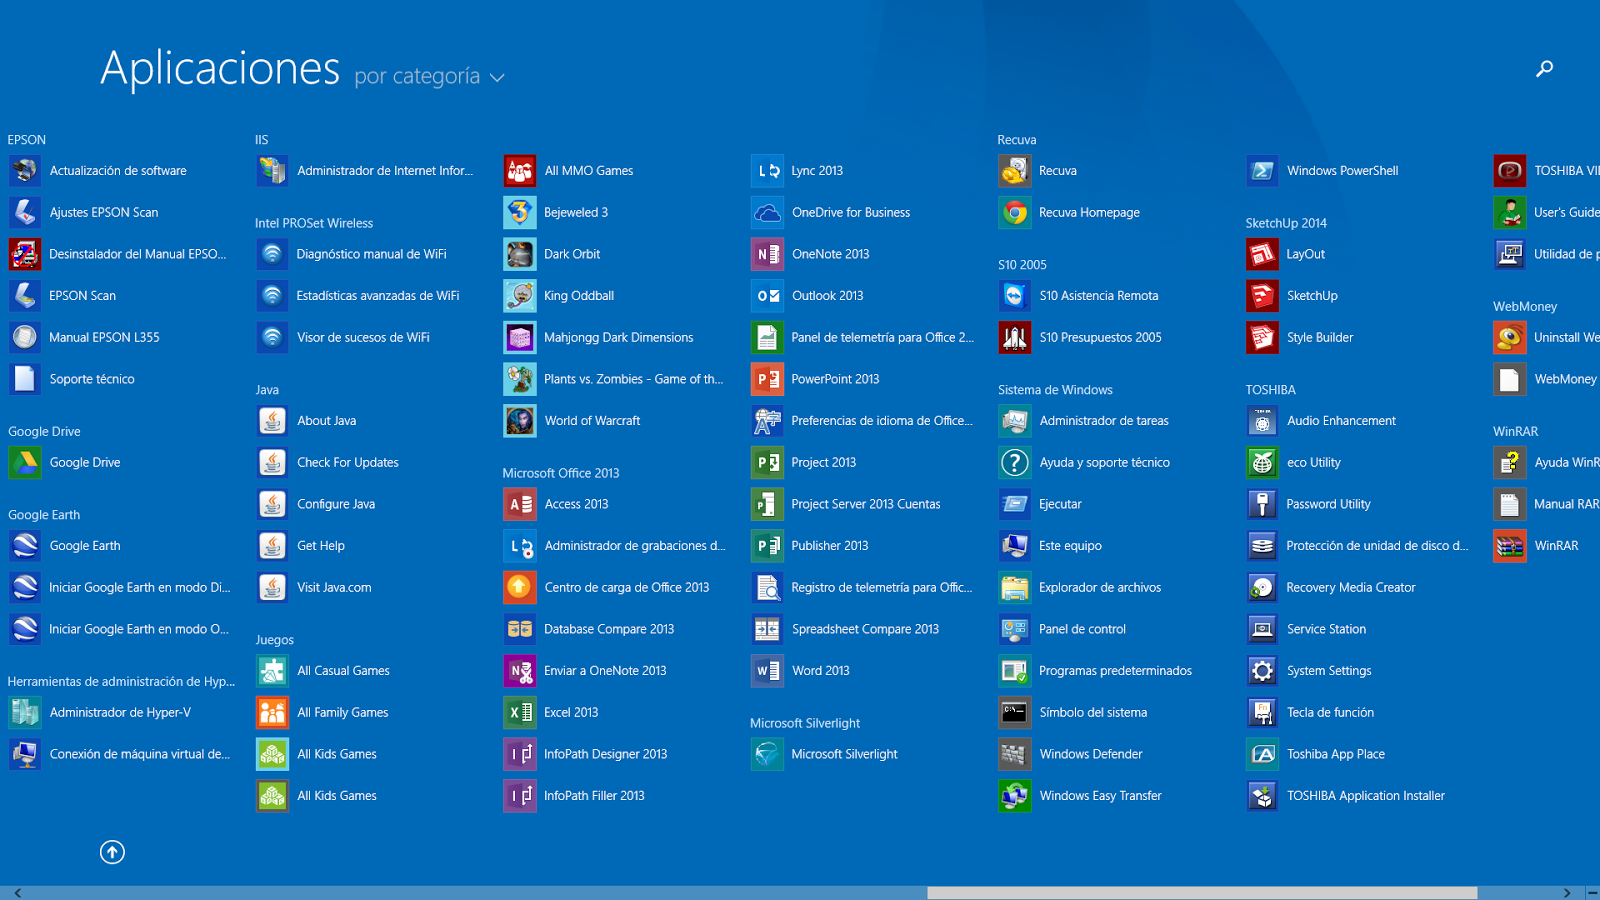The image size is (1600, 900).
Task: Click the Enviar a OneNote 2013 icon
Action: tap(520, 671)
